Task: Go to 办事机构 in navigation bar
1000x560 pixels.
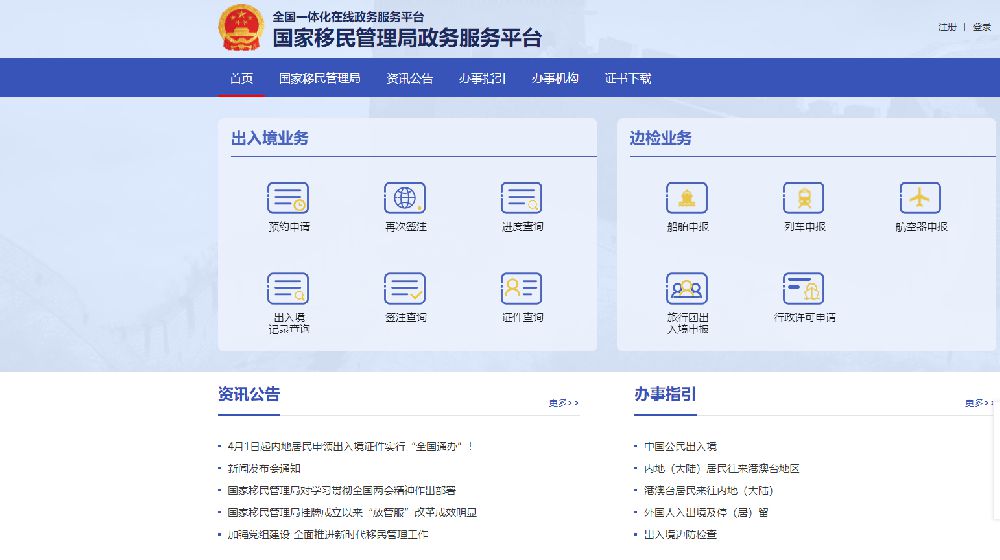Action: pyautogui.click(x=555, y=78)
